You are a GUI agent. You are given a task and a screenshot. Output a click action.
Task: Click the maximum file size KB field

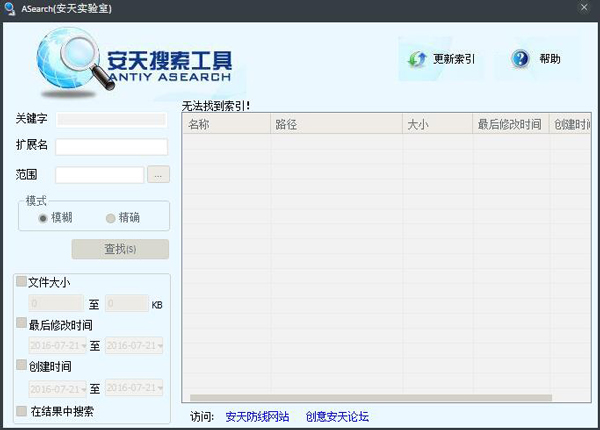point(127,303)
